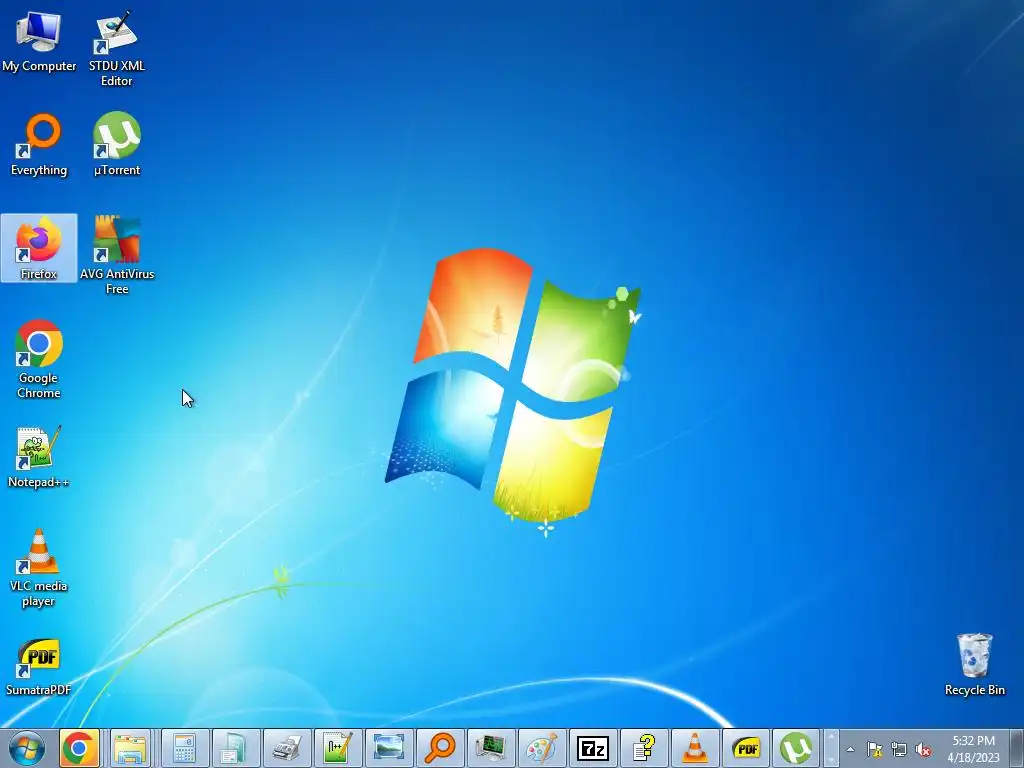Open the help question-mark taskbar icon

click(643, 748)
